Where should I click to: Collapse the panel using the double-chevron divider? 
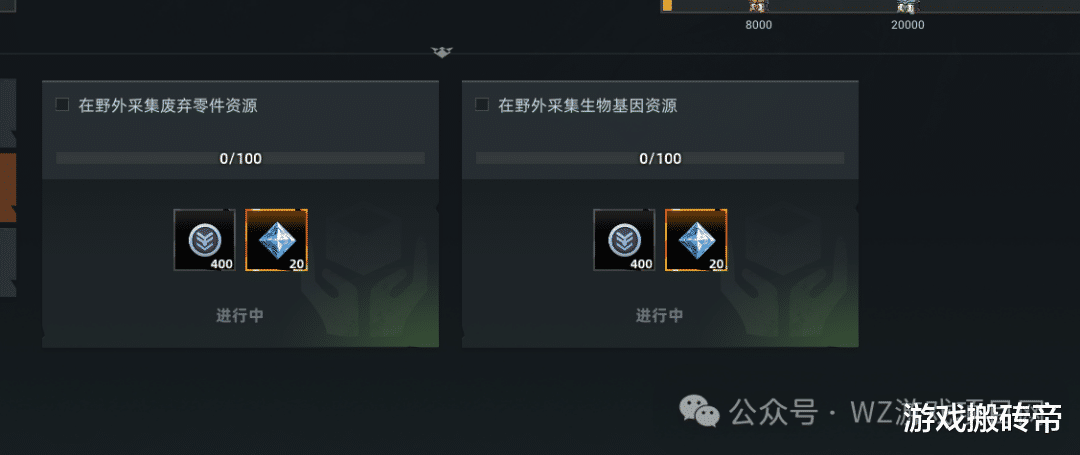tap(441, 52)
